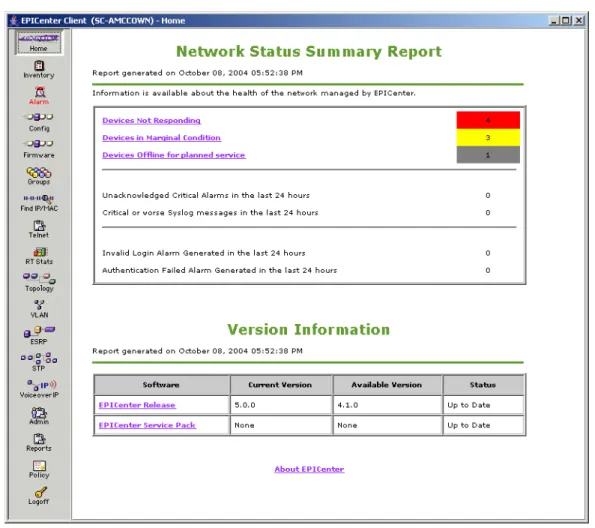Open the EPICenter Release link

tap(137, 405)
